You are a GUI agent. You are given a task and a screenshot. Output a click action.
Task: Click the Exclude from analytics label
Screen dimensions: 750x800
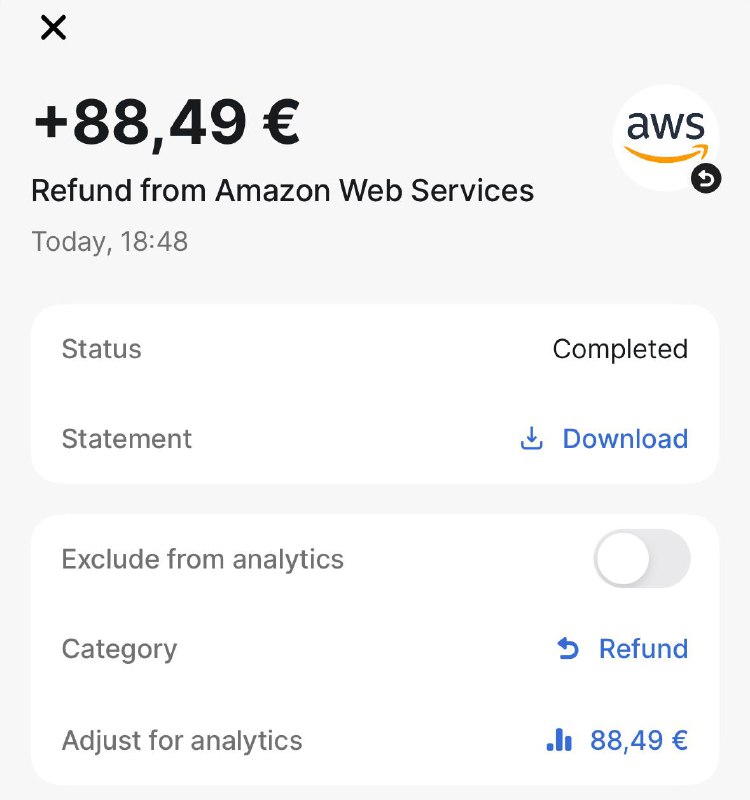(203, 559)
